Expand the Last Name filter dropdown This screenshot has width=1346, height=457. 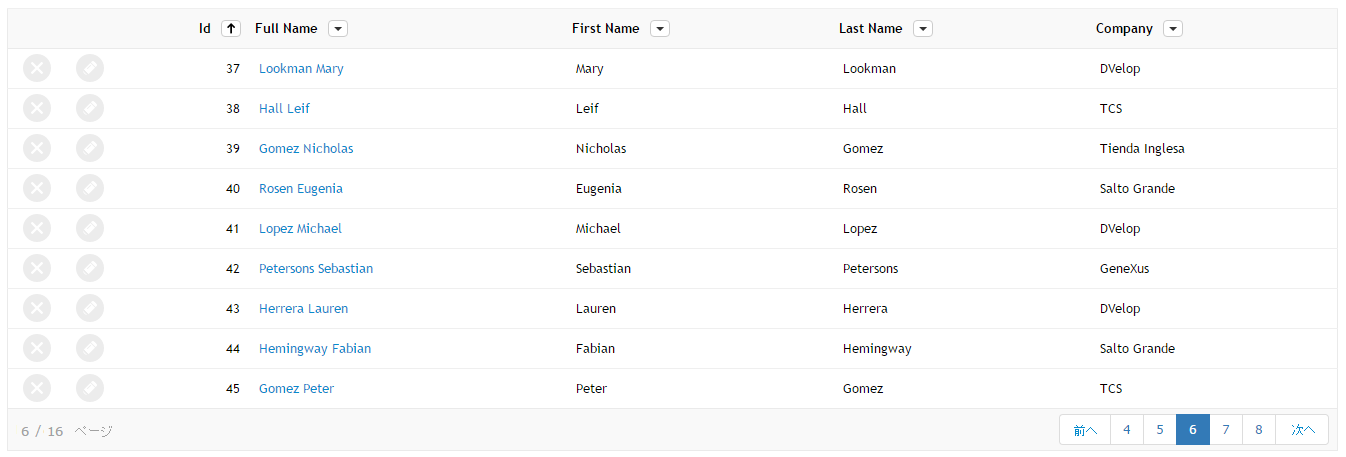point(923,29)
